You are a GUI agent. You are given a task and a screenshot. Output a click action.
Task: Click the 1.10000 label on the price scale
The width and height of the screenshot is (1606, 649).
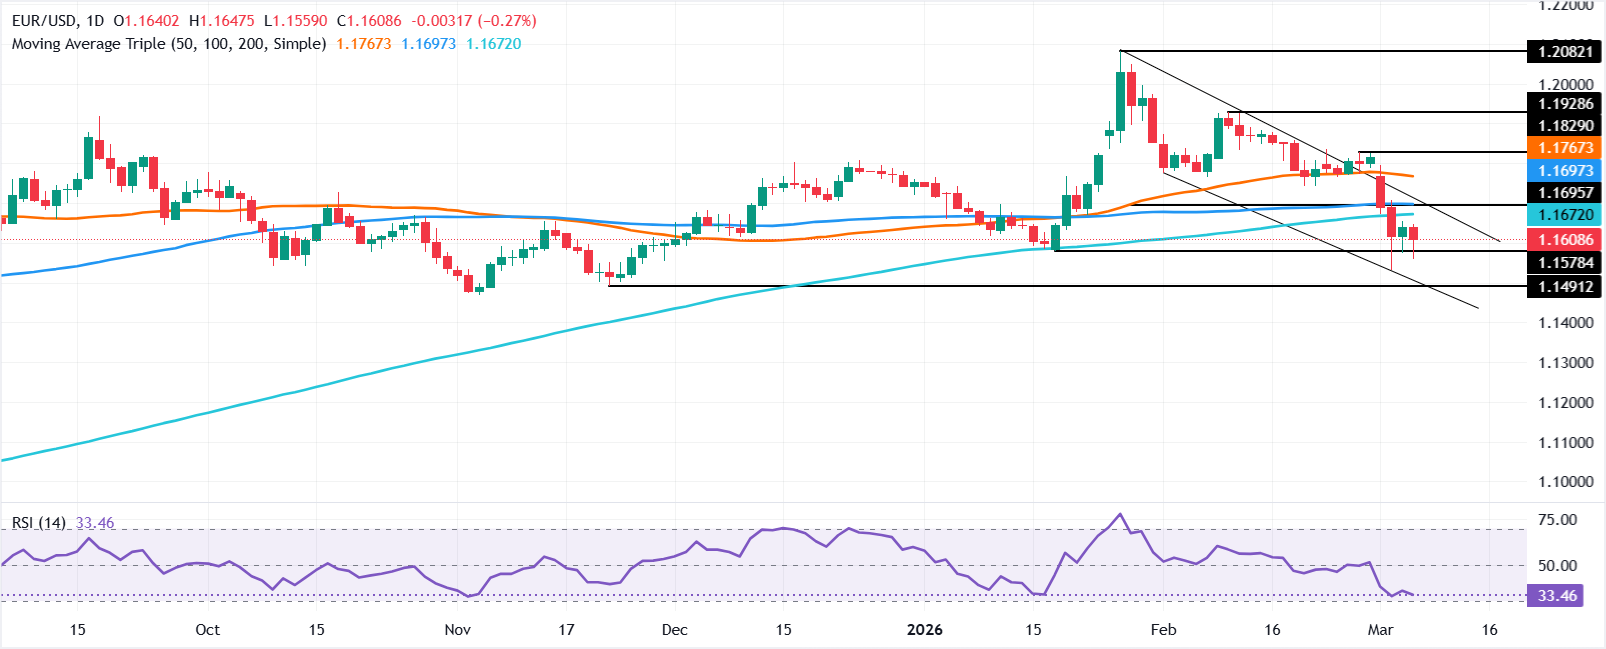1565,482
